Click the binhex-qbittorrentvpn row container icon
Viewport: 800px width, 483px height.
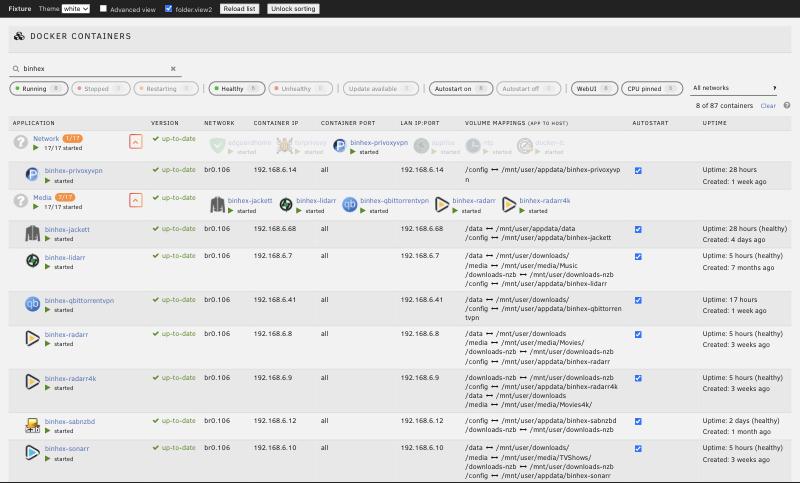(33, 304)
